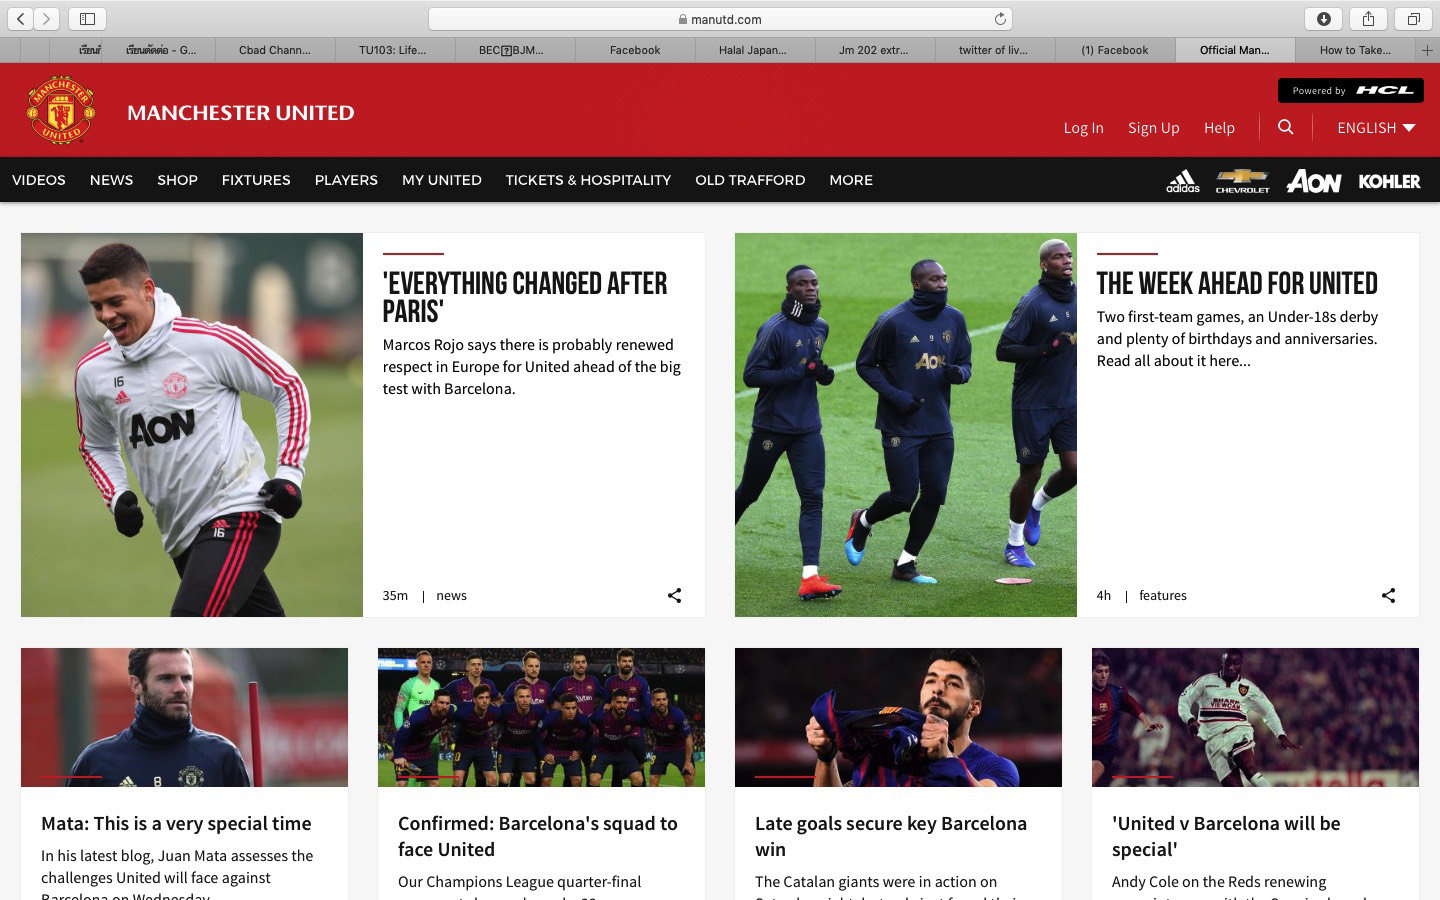
Task: Switch to the Halal Japan... tab
Action: 753,50
